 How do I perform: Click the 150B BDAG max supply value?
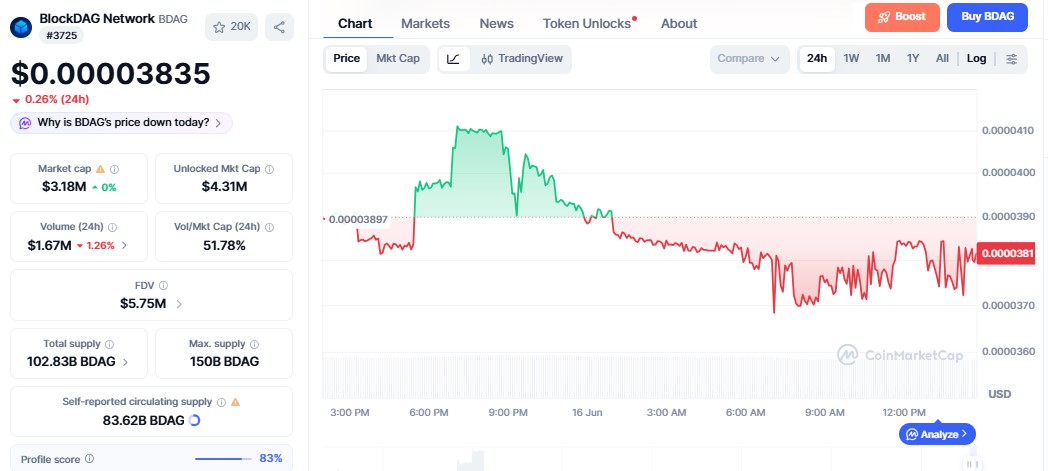(x=224, y=362)
